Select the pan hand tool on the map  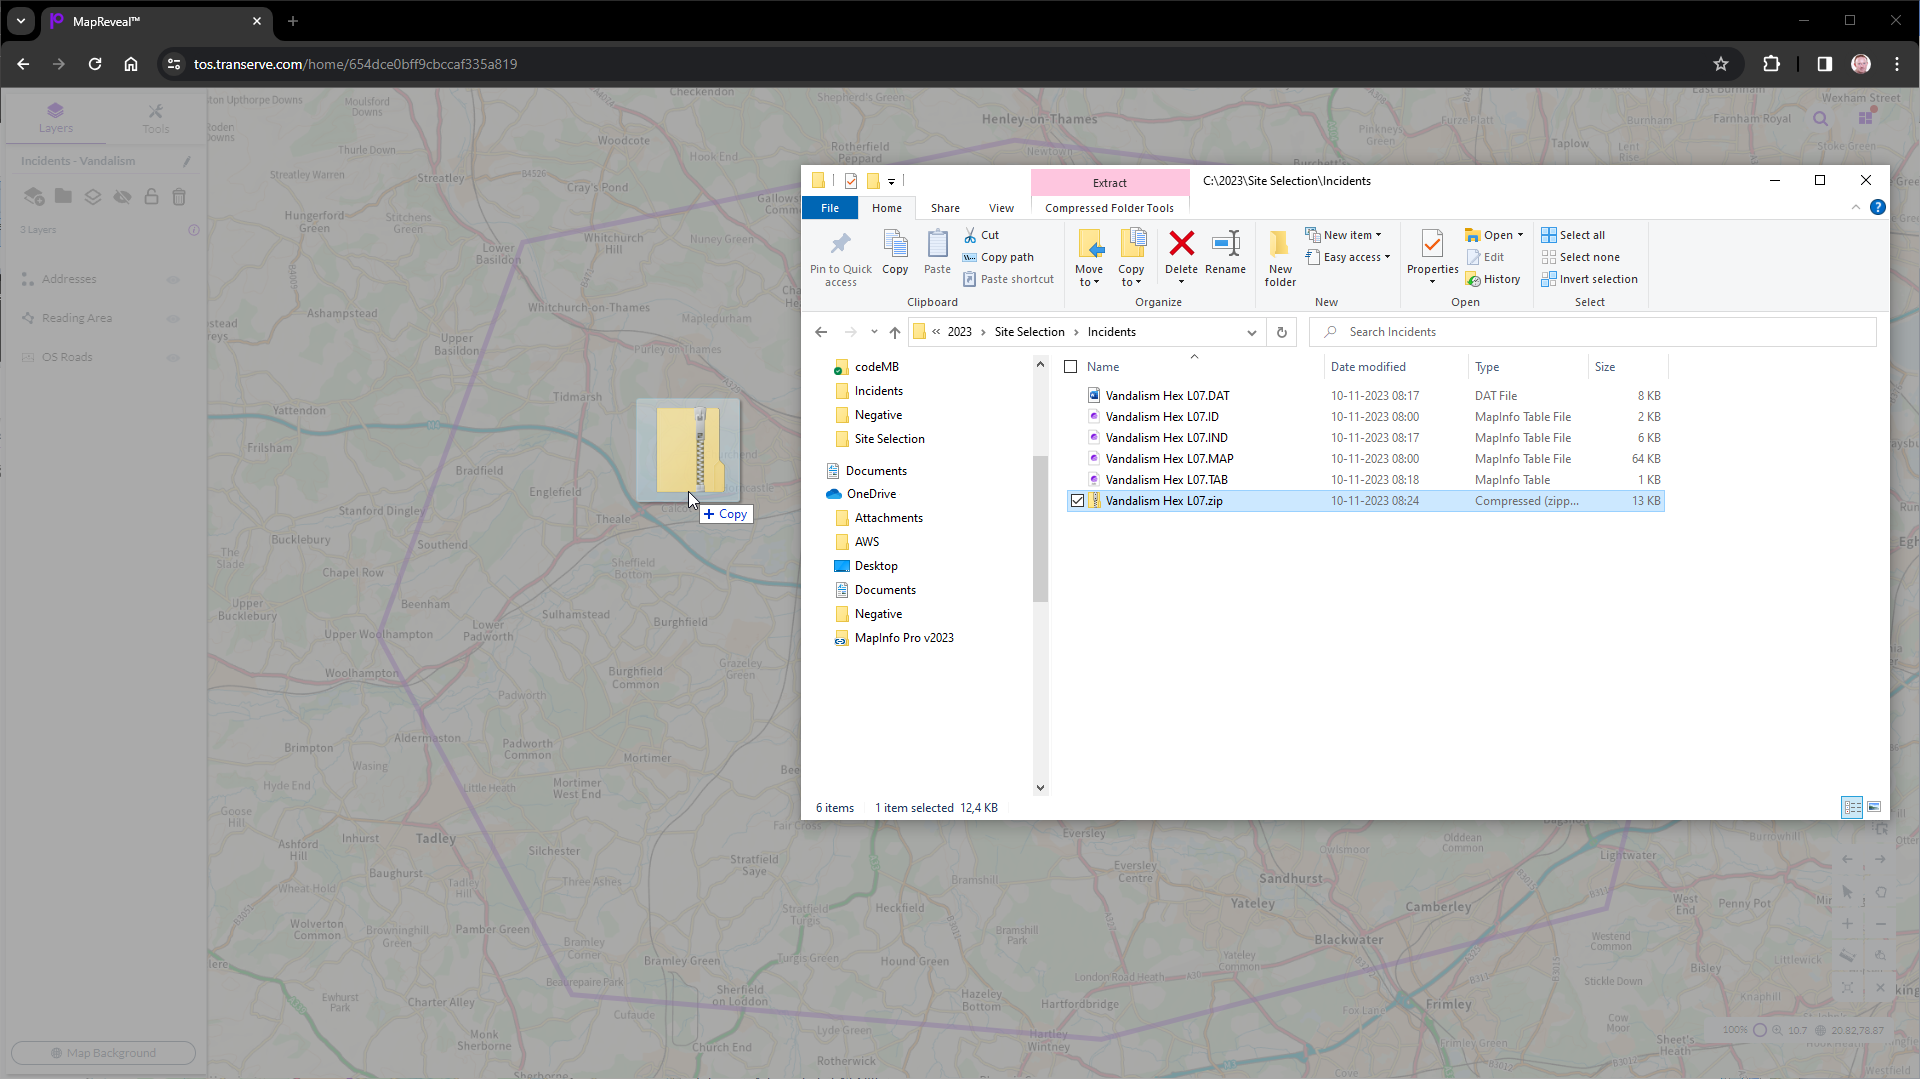click(x=1883, y=892)
